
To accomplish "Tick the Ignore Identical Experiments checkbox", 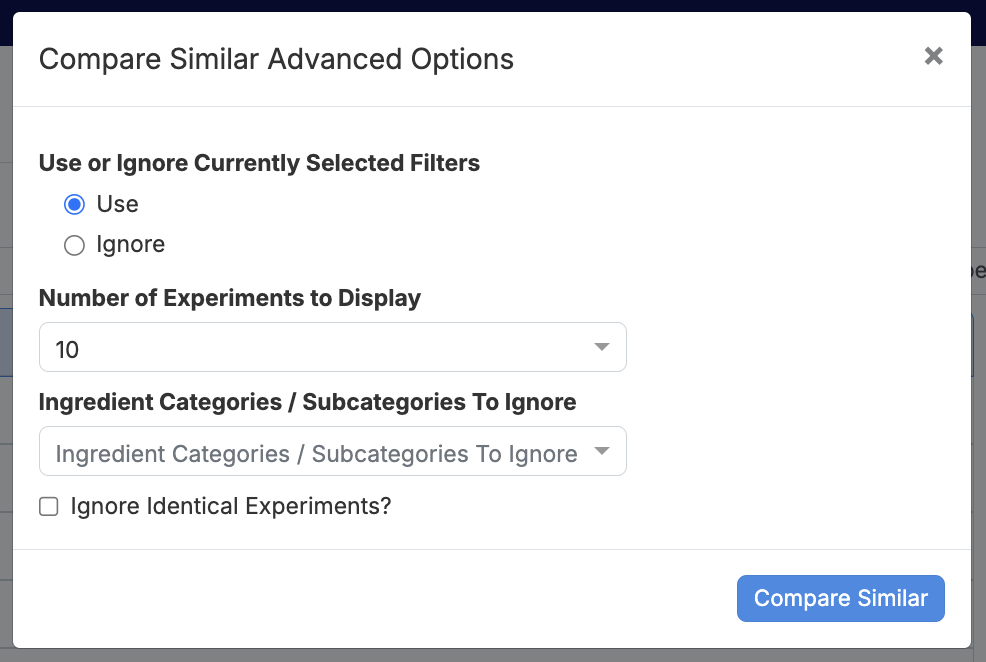I will (48, 507).
